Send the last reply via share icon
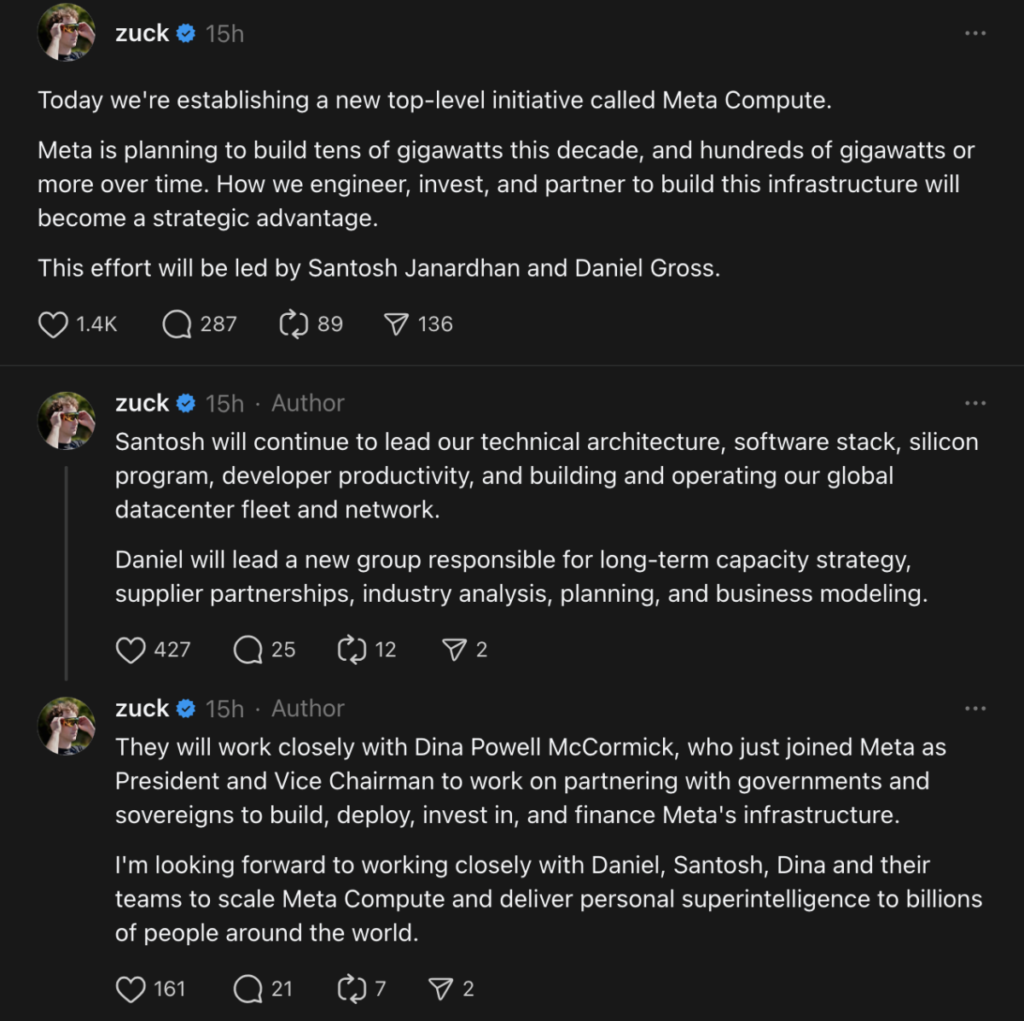 [441, 989]
